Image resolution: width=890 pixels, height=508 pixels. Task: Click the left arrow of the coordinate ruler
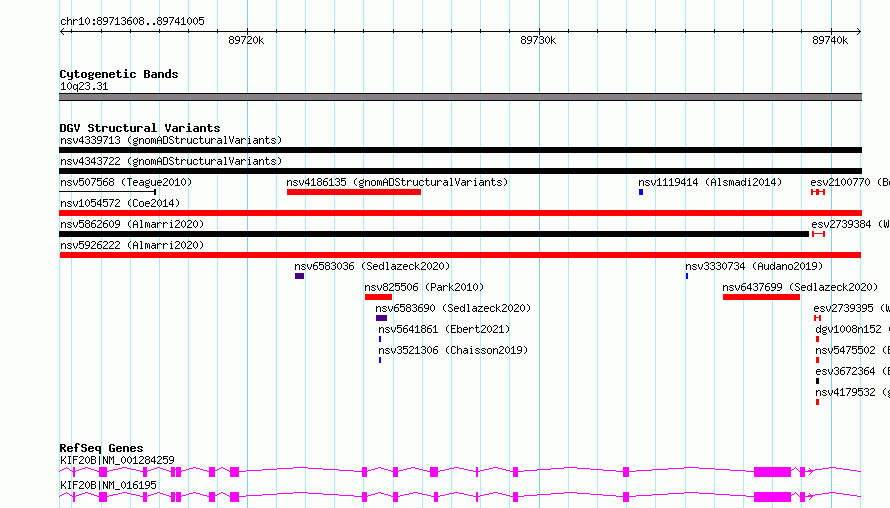point(62,31)
